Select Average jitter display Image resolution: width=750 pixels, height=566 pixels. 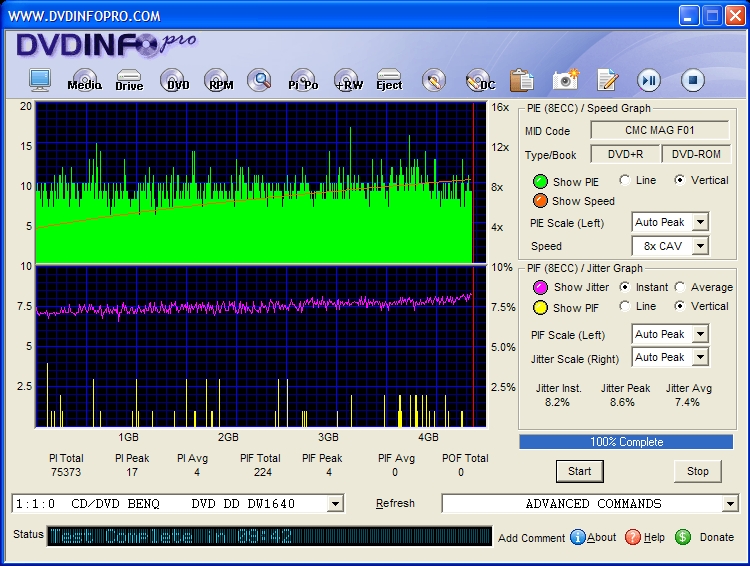click(x=680, y=287)
